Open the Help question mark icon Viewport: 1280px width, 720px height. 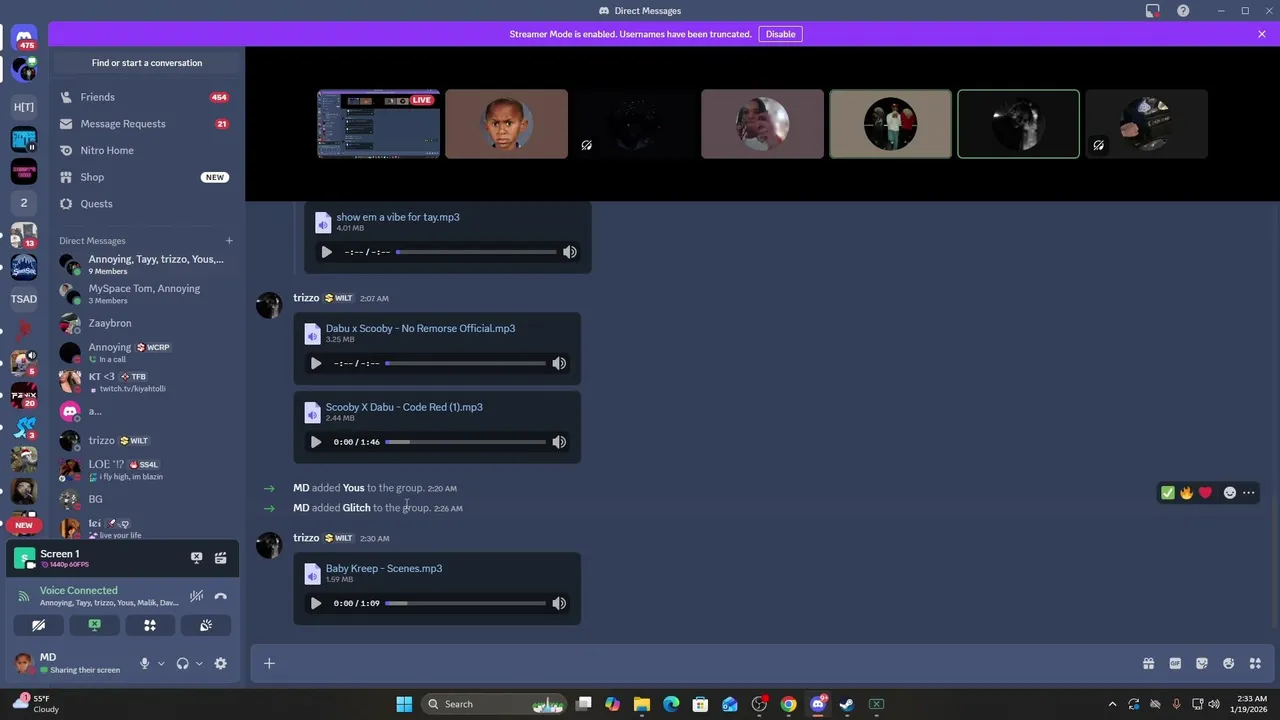tap(1184, 11)
